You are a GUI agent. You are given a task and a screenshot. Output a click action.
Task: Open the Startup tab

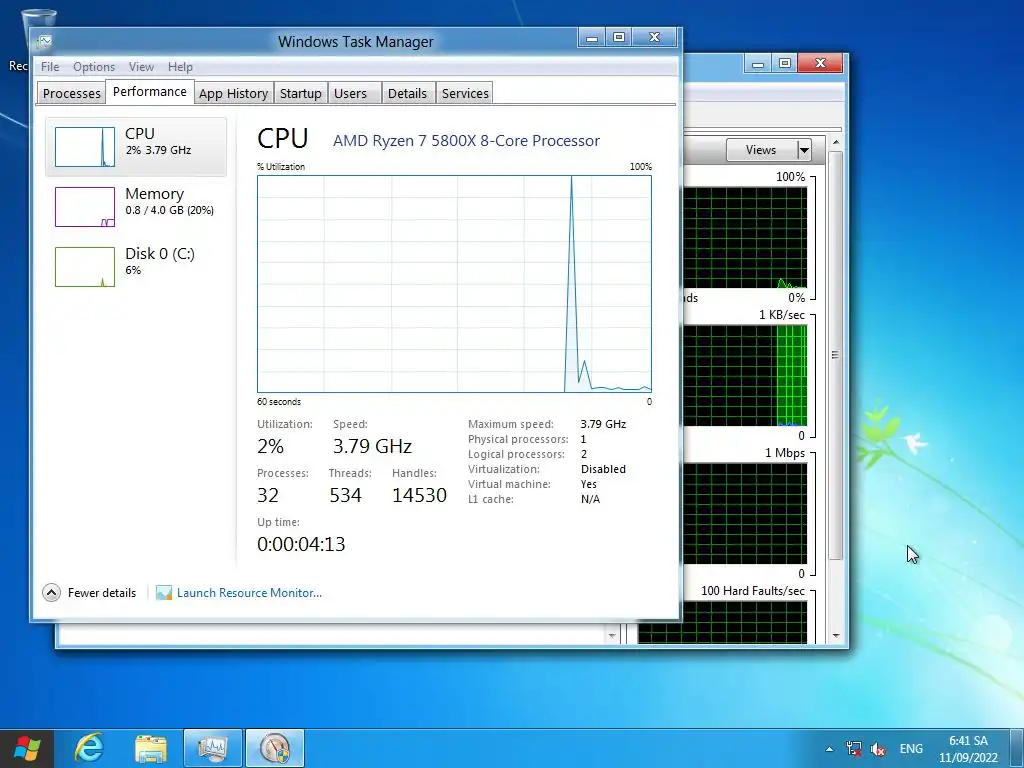[x=300, y=93]
